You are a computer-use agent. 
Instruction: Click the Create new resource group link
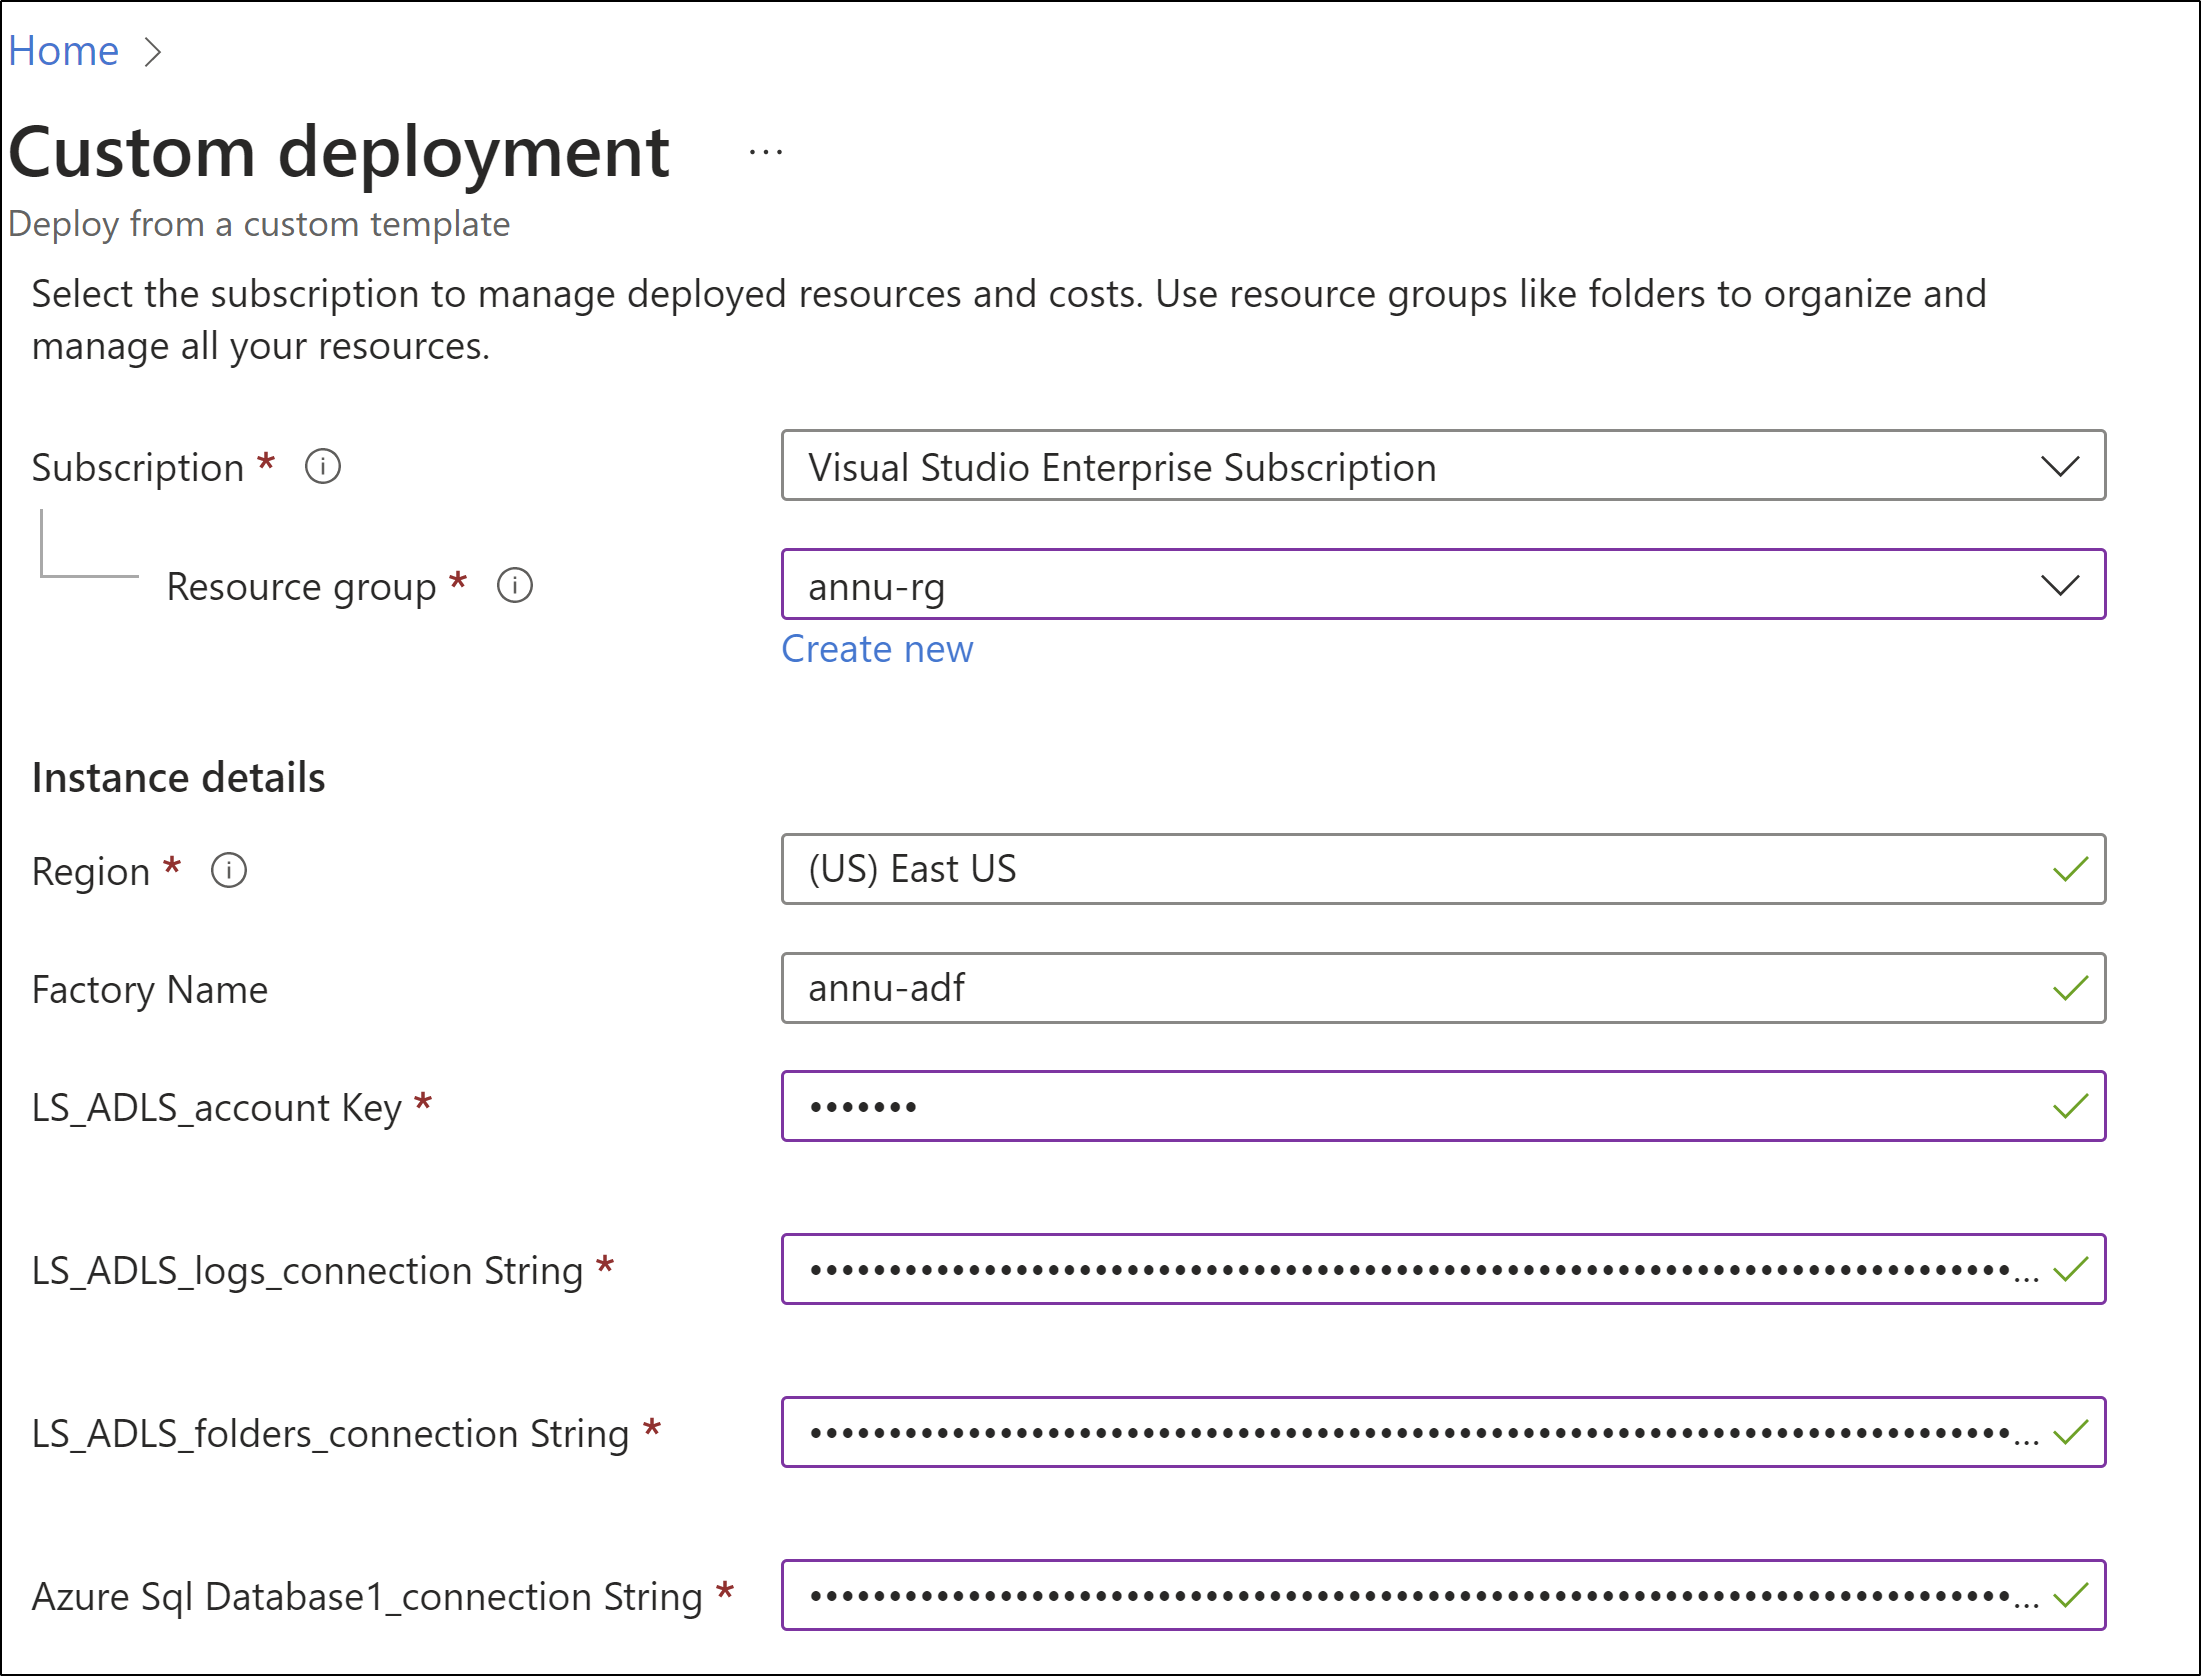tap(877, 650)
